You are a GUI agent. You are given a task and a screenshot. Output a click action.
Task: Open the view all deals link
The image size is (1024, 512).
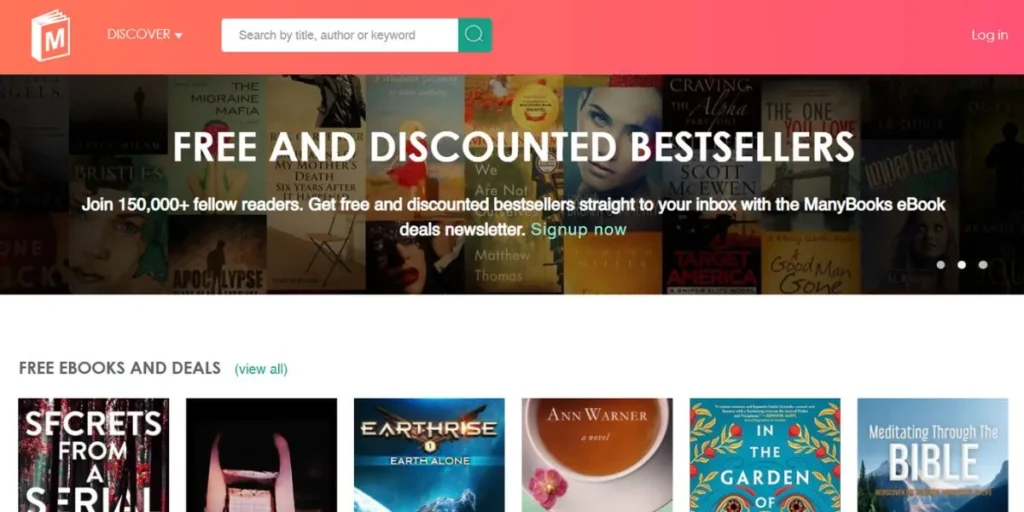pyautogui.click(x=261, y=369)
